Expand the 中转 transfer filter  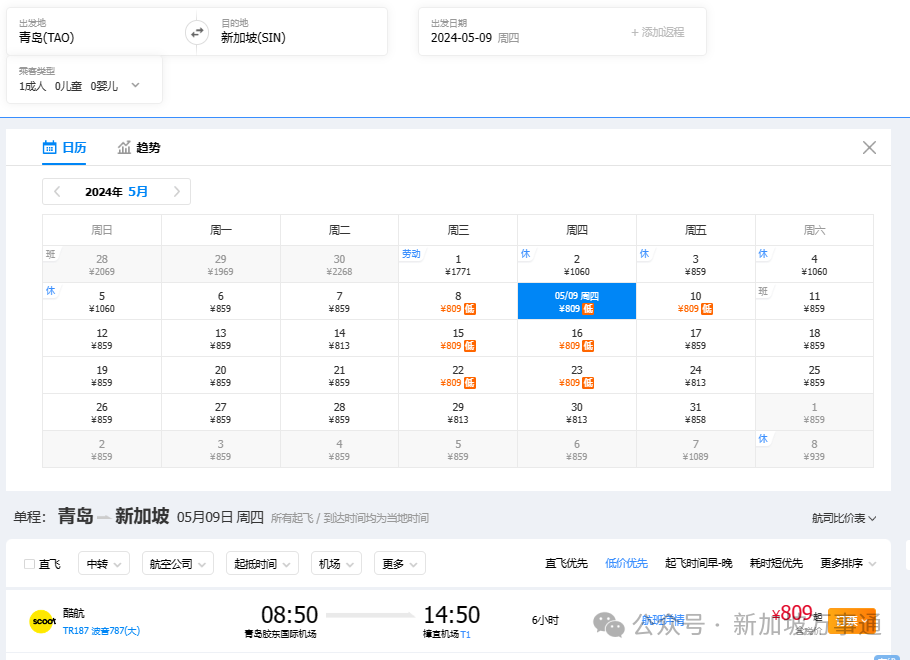pos(104,563)
